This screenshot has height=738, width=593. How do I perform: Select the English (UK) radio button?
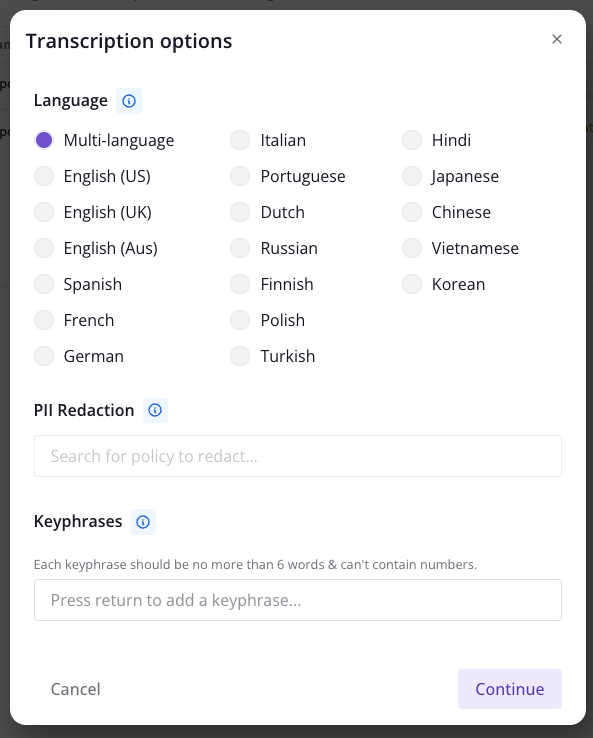(44, 212)
